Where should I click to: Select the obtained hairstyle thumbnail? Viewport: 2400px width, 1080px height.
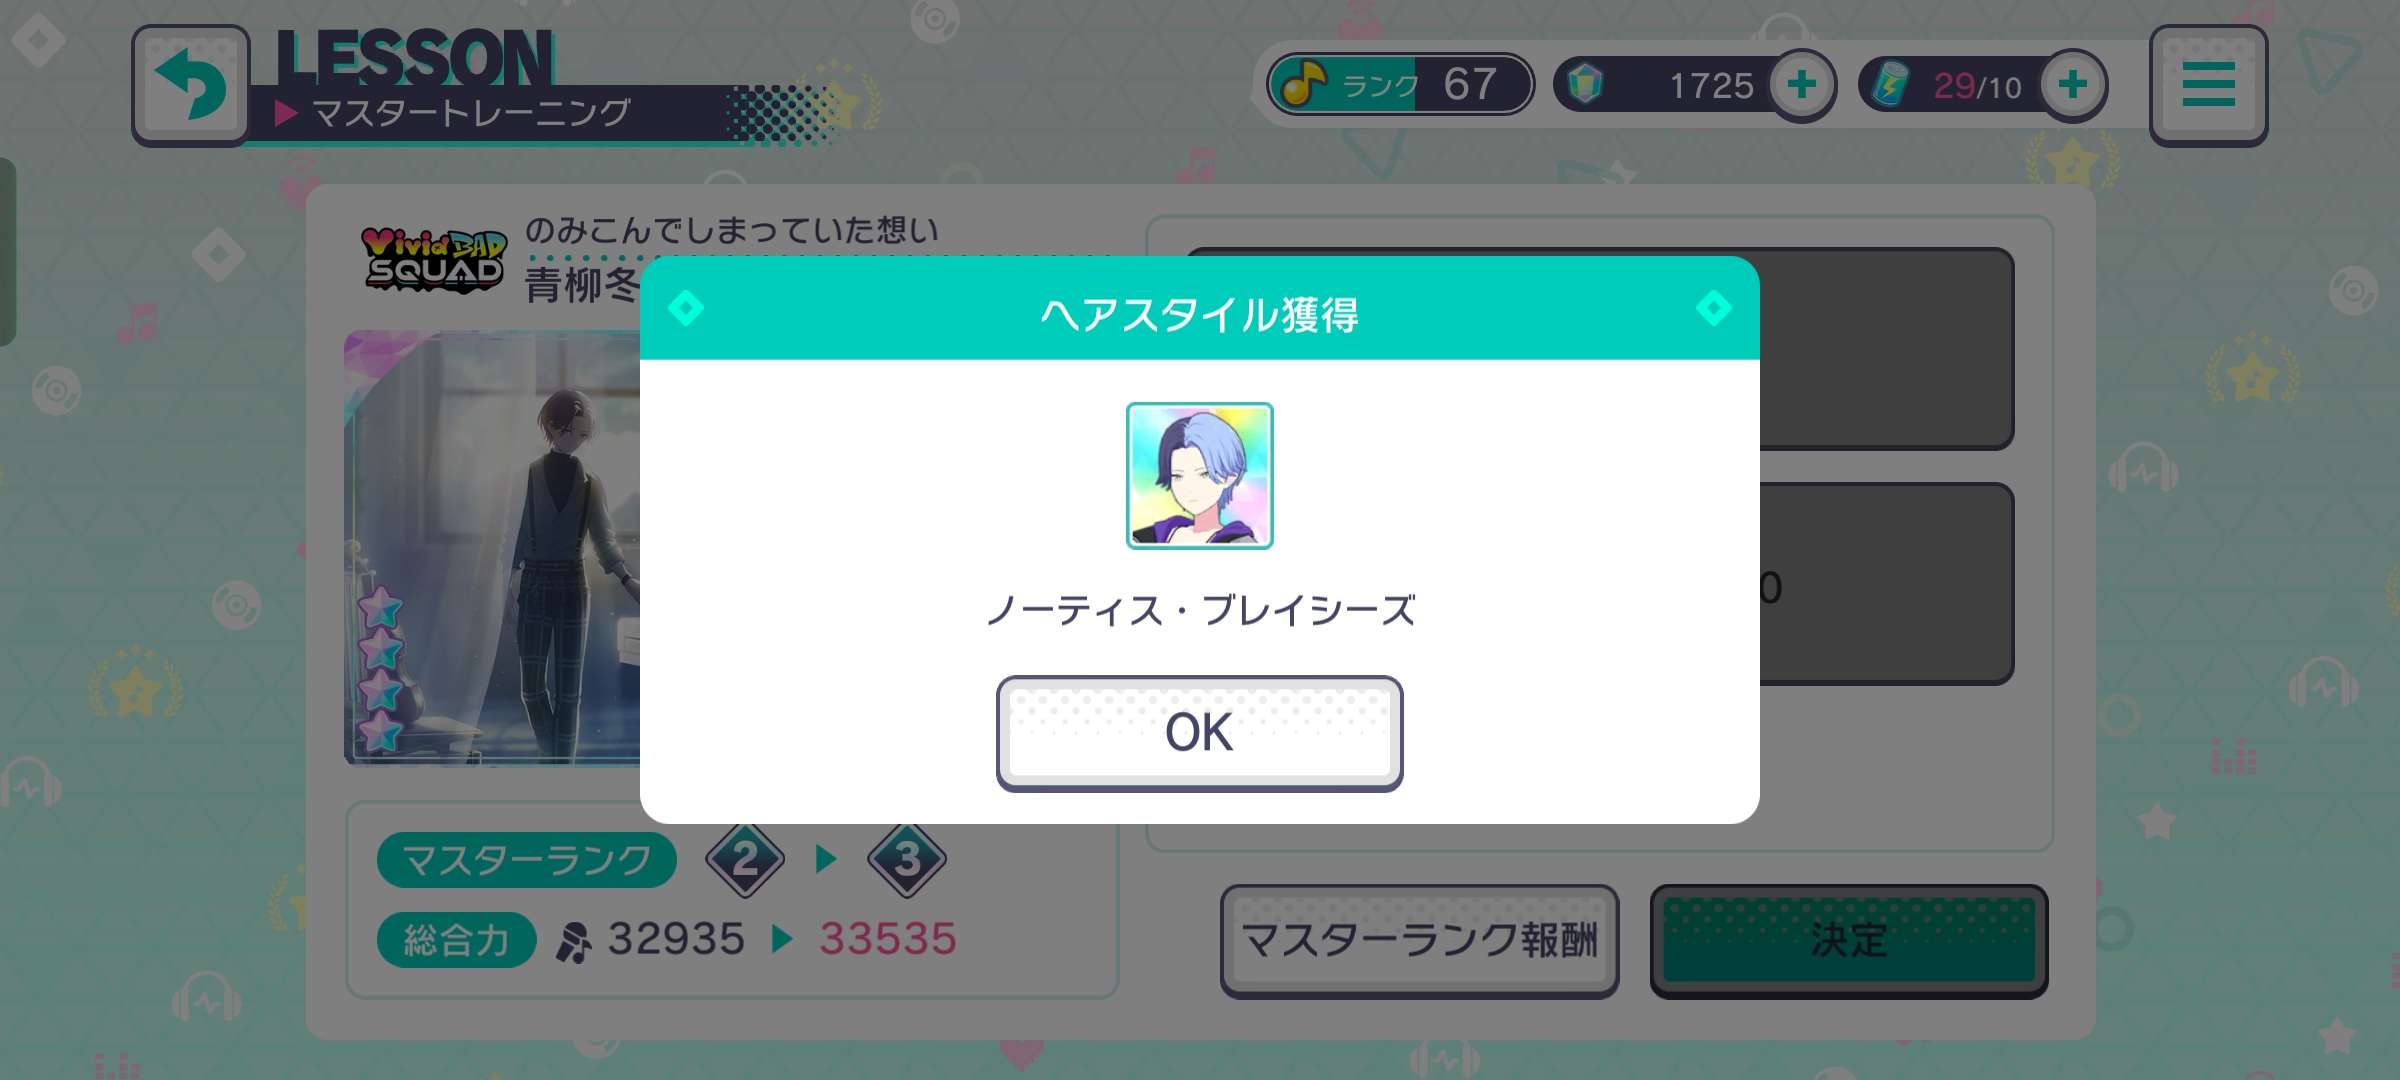[x=1199, y=476]
